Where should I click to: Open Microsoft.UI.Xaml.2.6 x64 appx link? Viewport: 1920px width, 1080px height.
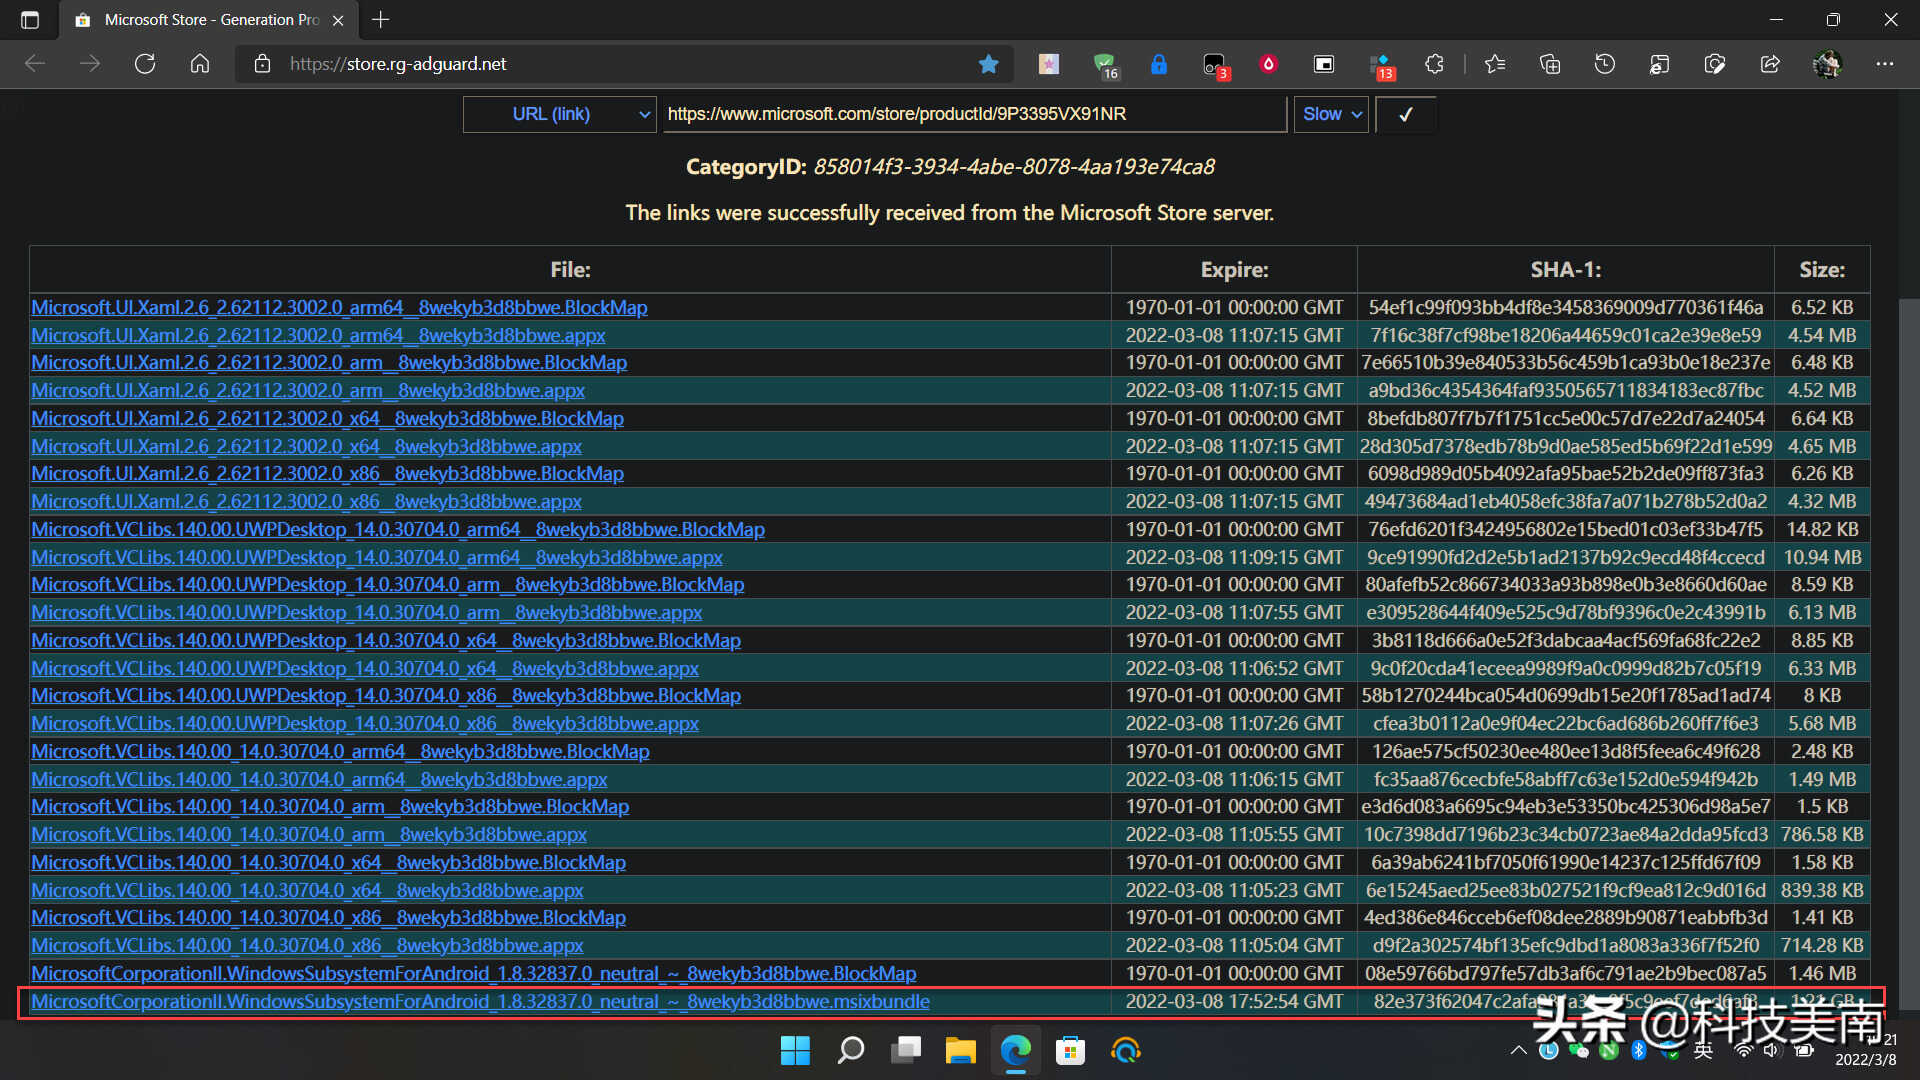click(x=306, y=446)
